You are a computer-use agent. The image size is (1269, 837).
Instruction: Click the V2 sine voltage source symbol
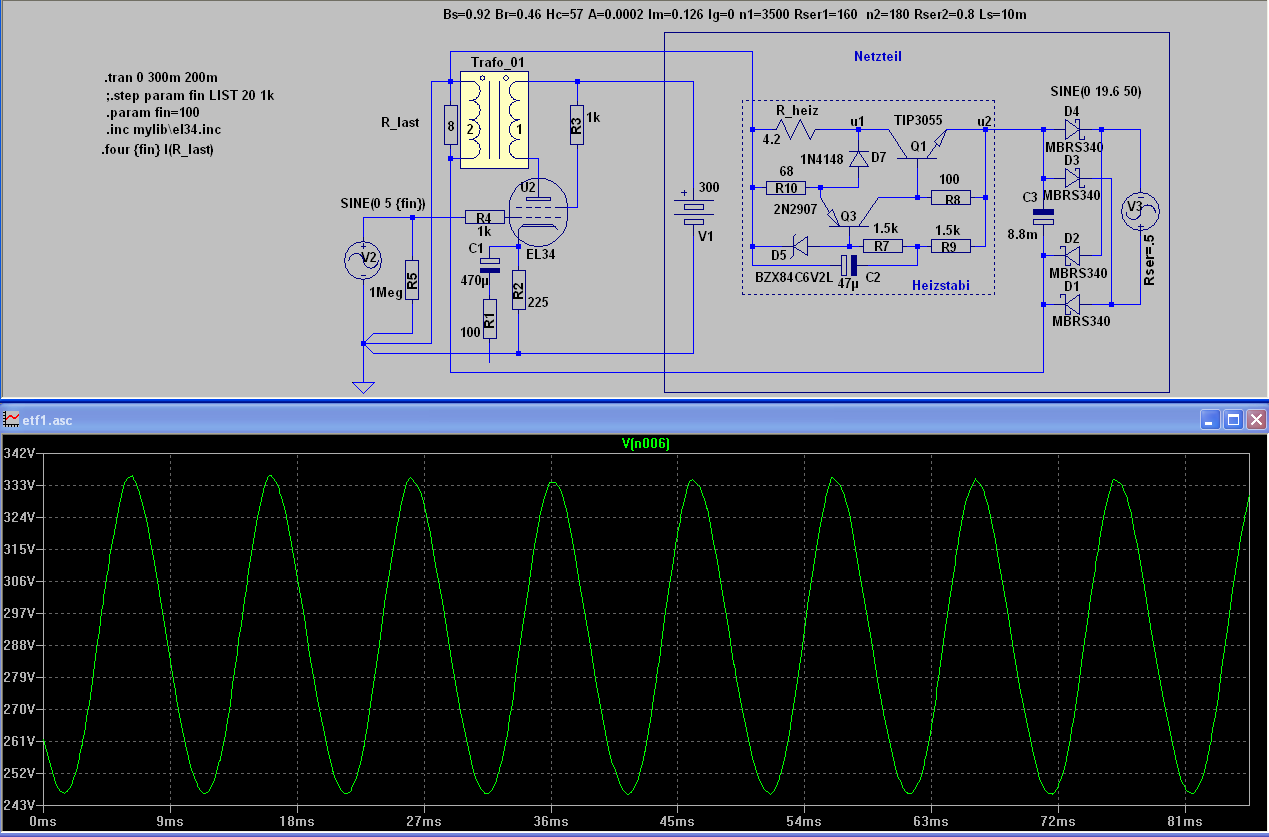[361, 261]
